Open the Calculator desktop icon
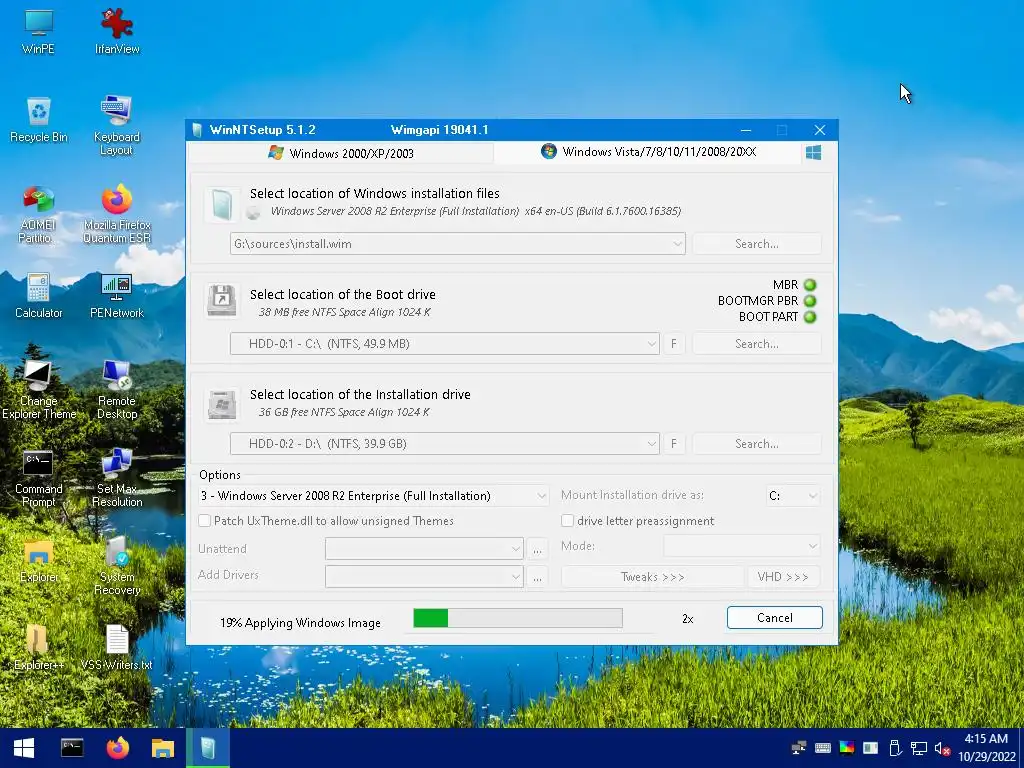1024x768 pixels. pos(39,296)
